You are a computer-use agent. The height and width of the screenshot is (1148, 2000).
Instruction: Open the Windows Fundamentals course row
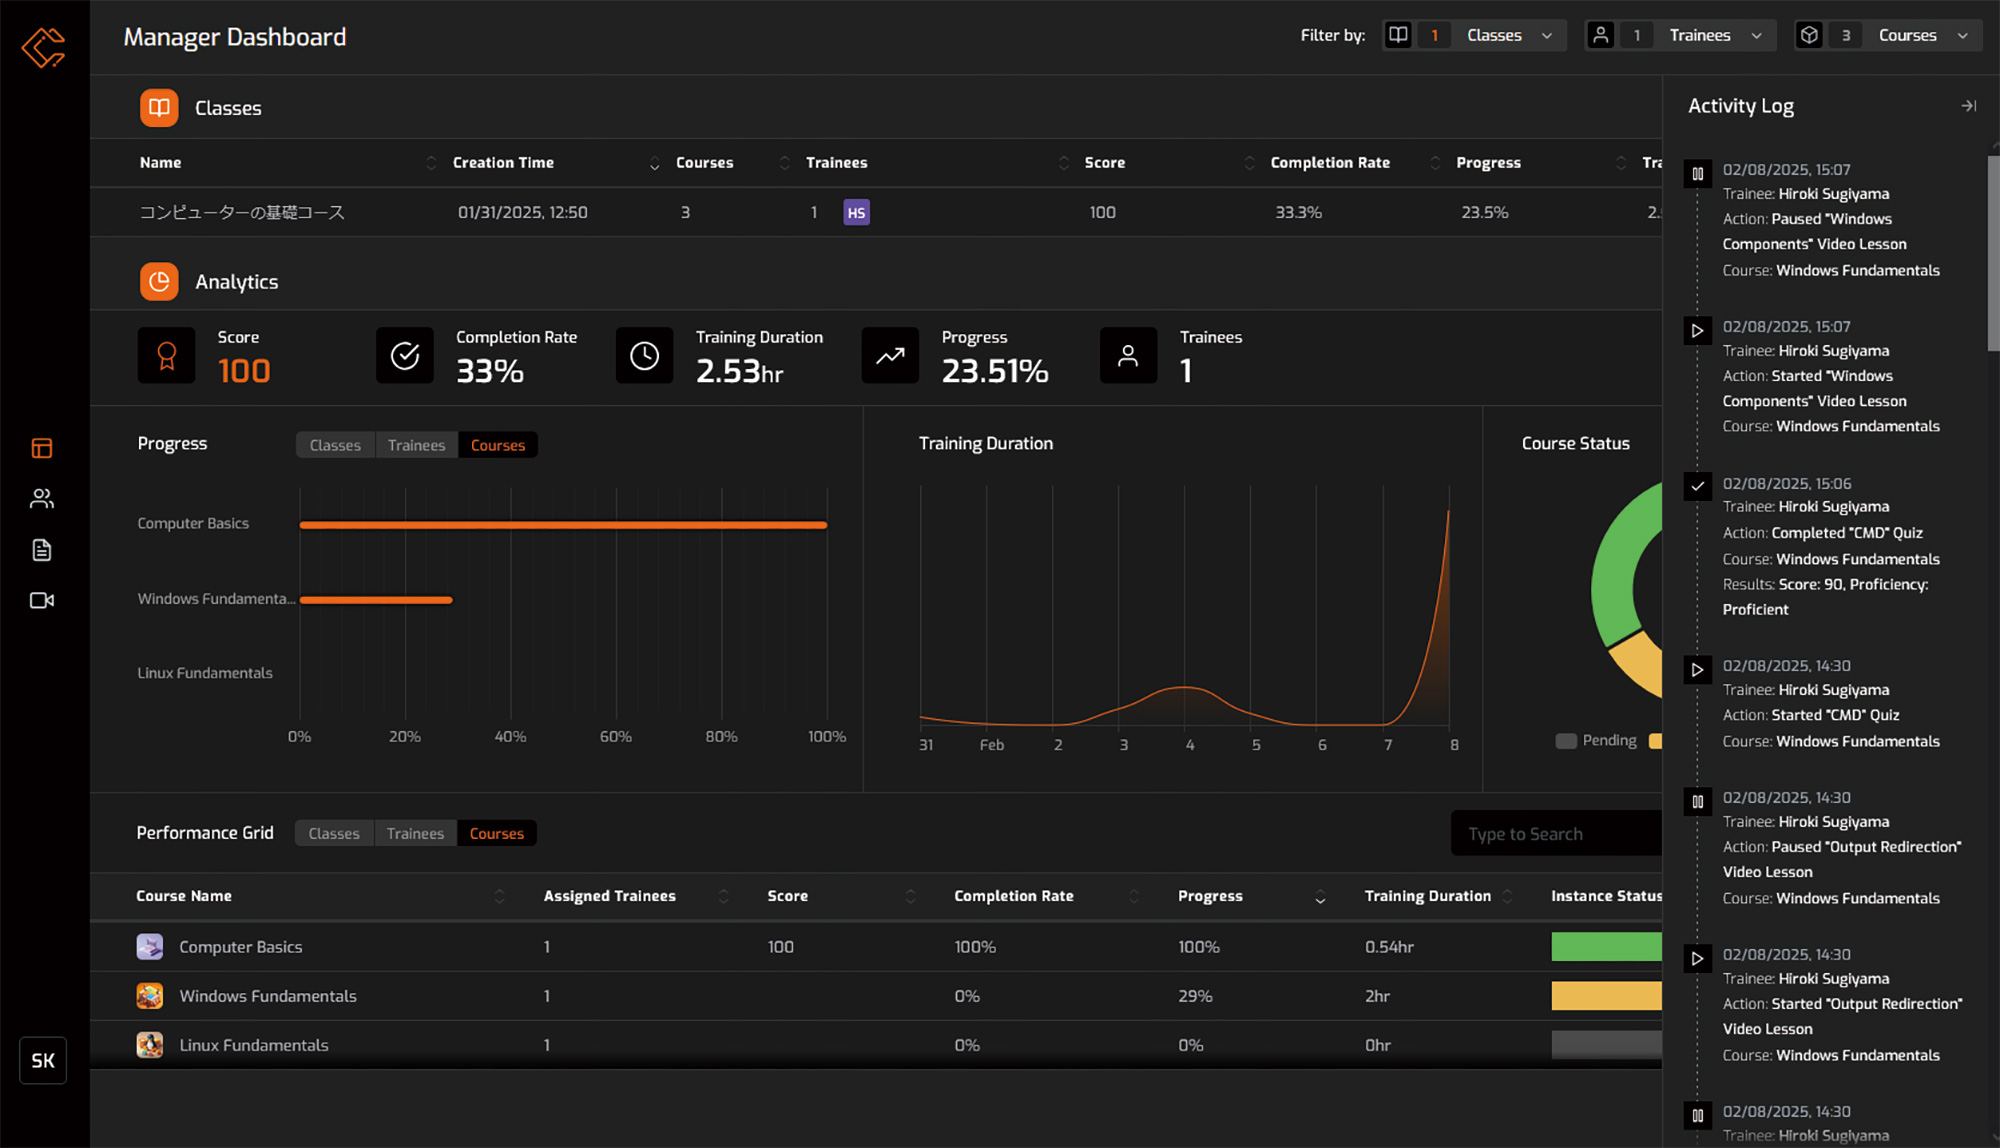tap(268, 996)
